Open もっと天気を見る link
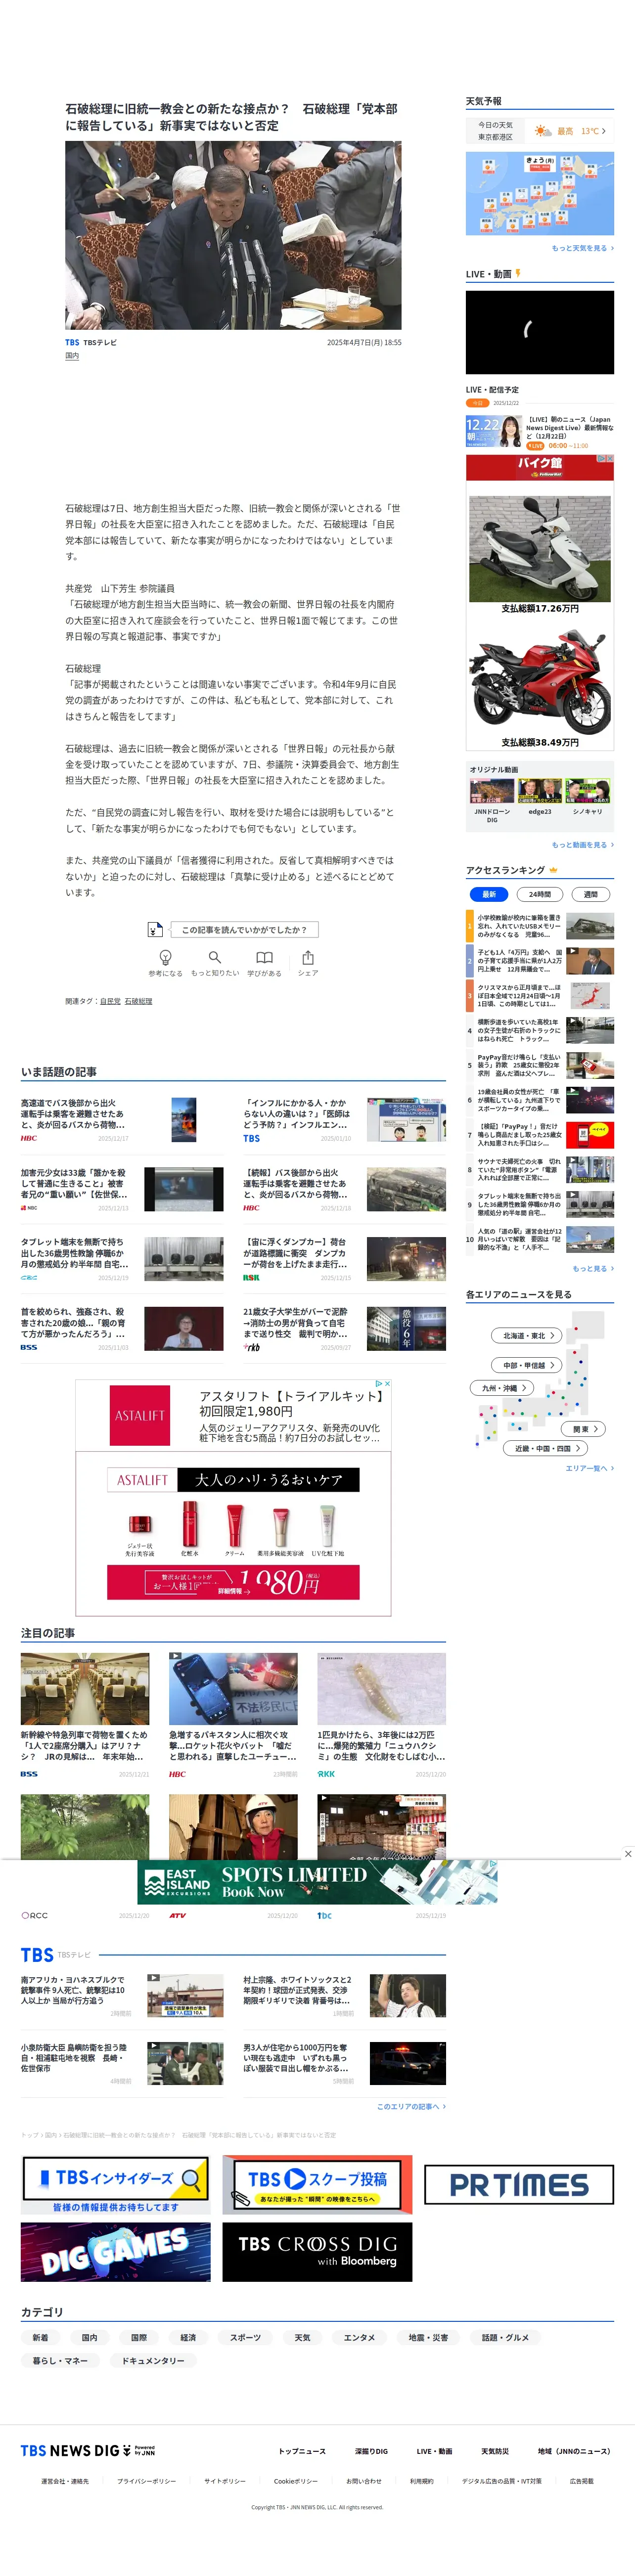The height and width of the screenshot is (2576, 635). [582, 248]
